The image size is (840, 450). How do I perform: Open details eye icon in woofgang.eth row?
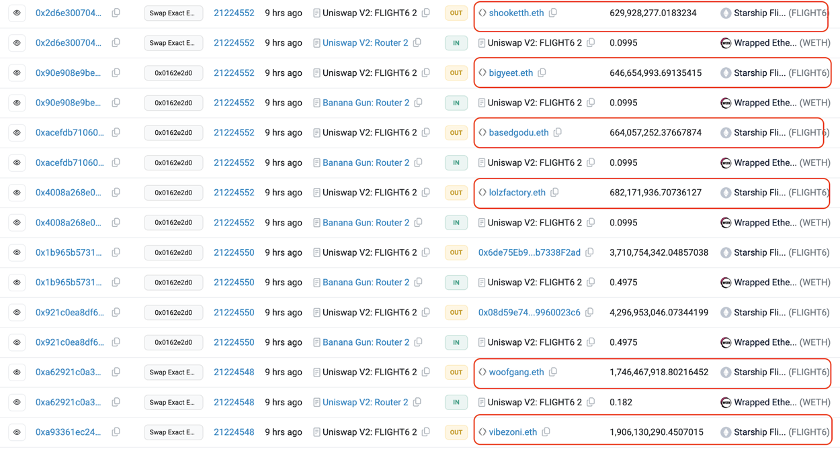pyautogui.click(x=17, y=372)
